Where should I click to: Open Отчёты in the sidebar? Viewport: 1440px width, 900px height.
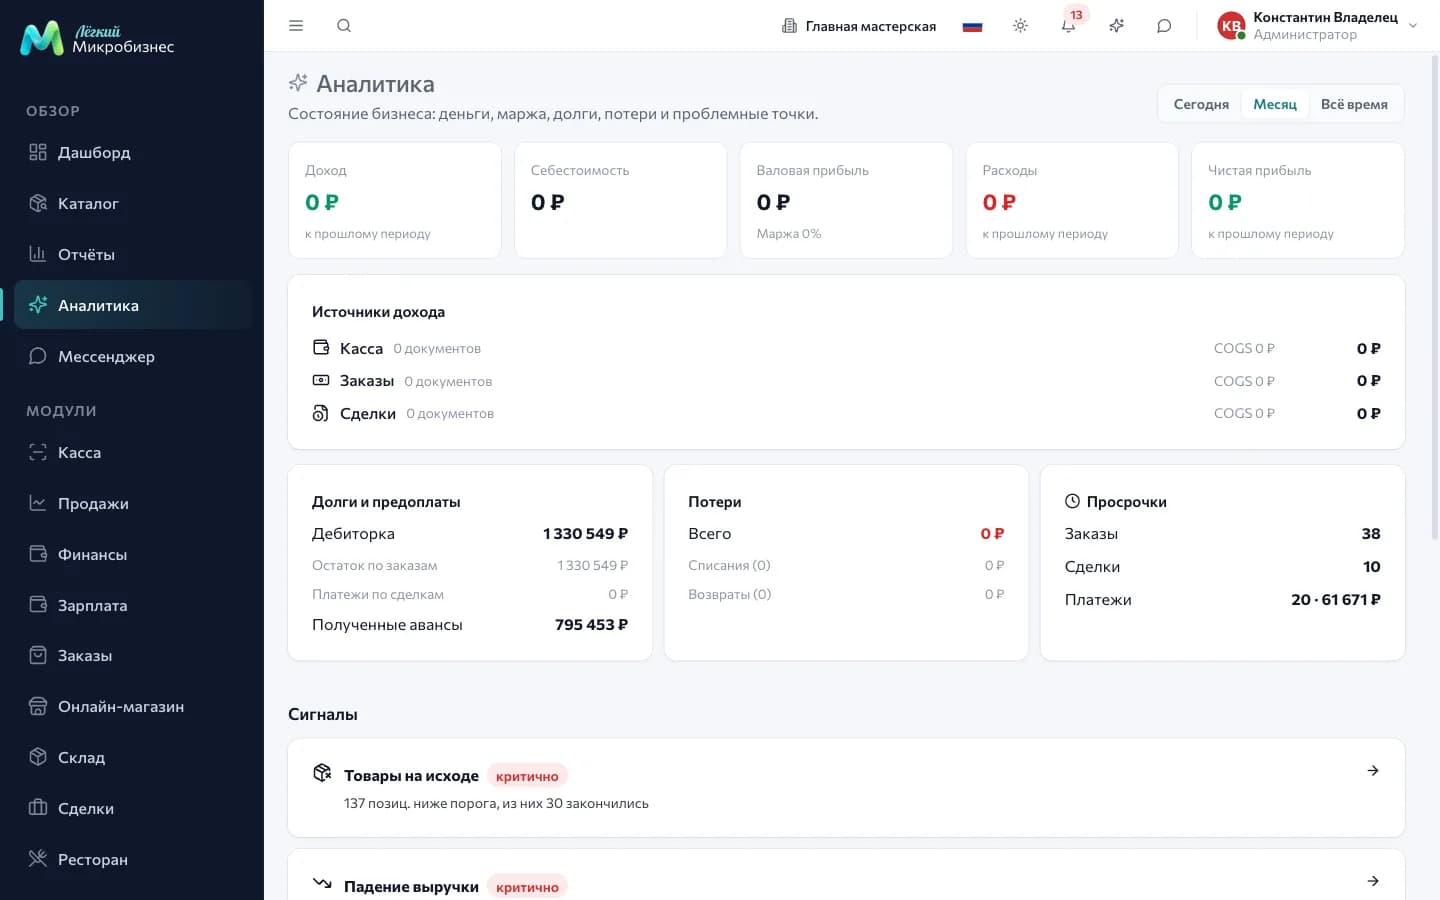[x=132, y=254]
